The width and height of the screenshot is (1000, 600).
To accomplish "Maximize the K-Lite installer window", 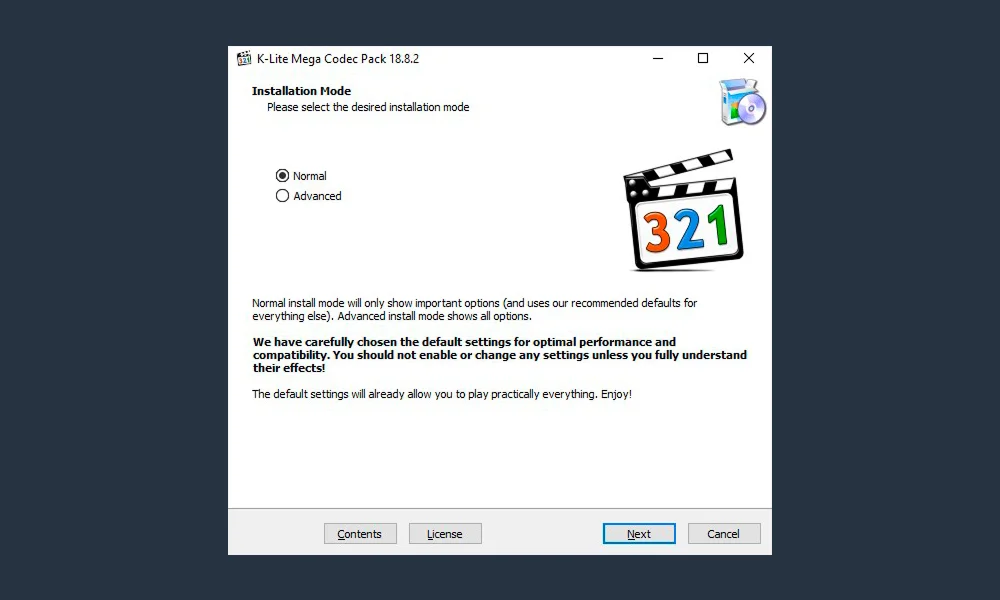I will [x=703, y=58].
